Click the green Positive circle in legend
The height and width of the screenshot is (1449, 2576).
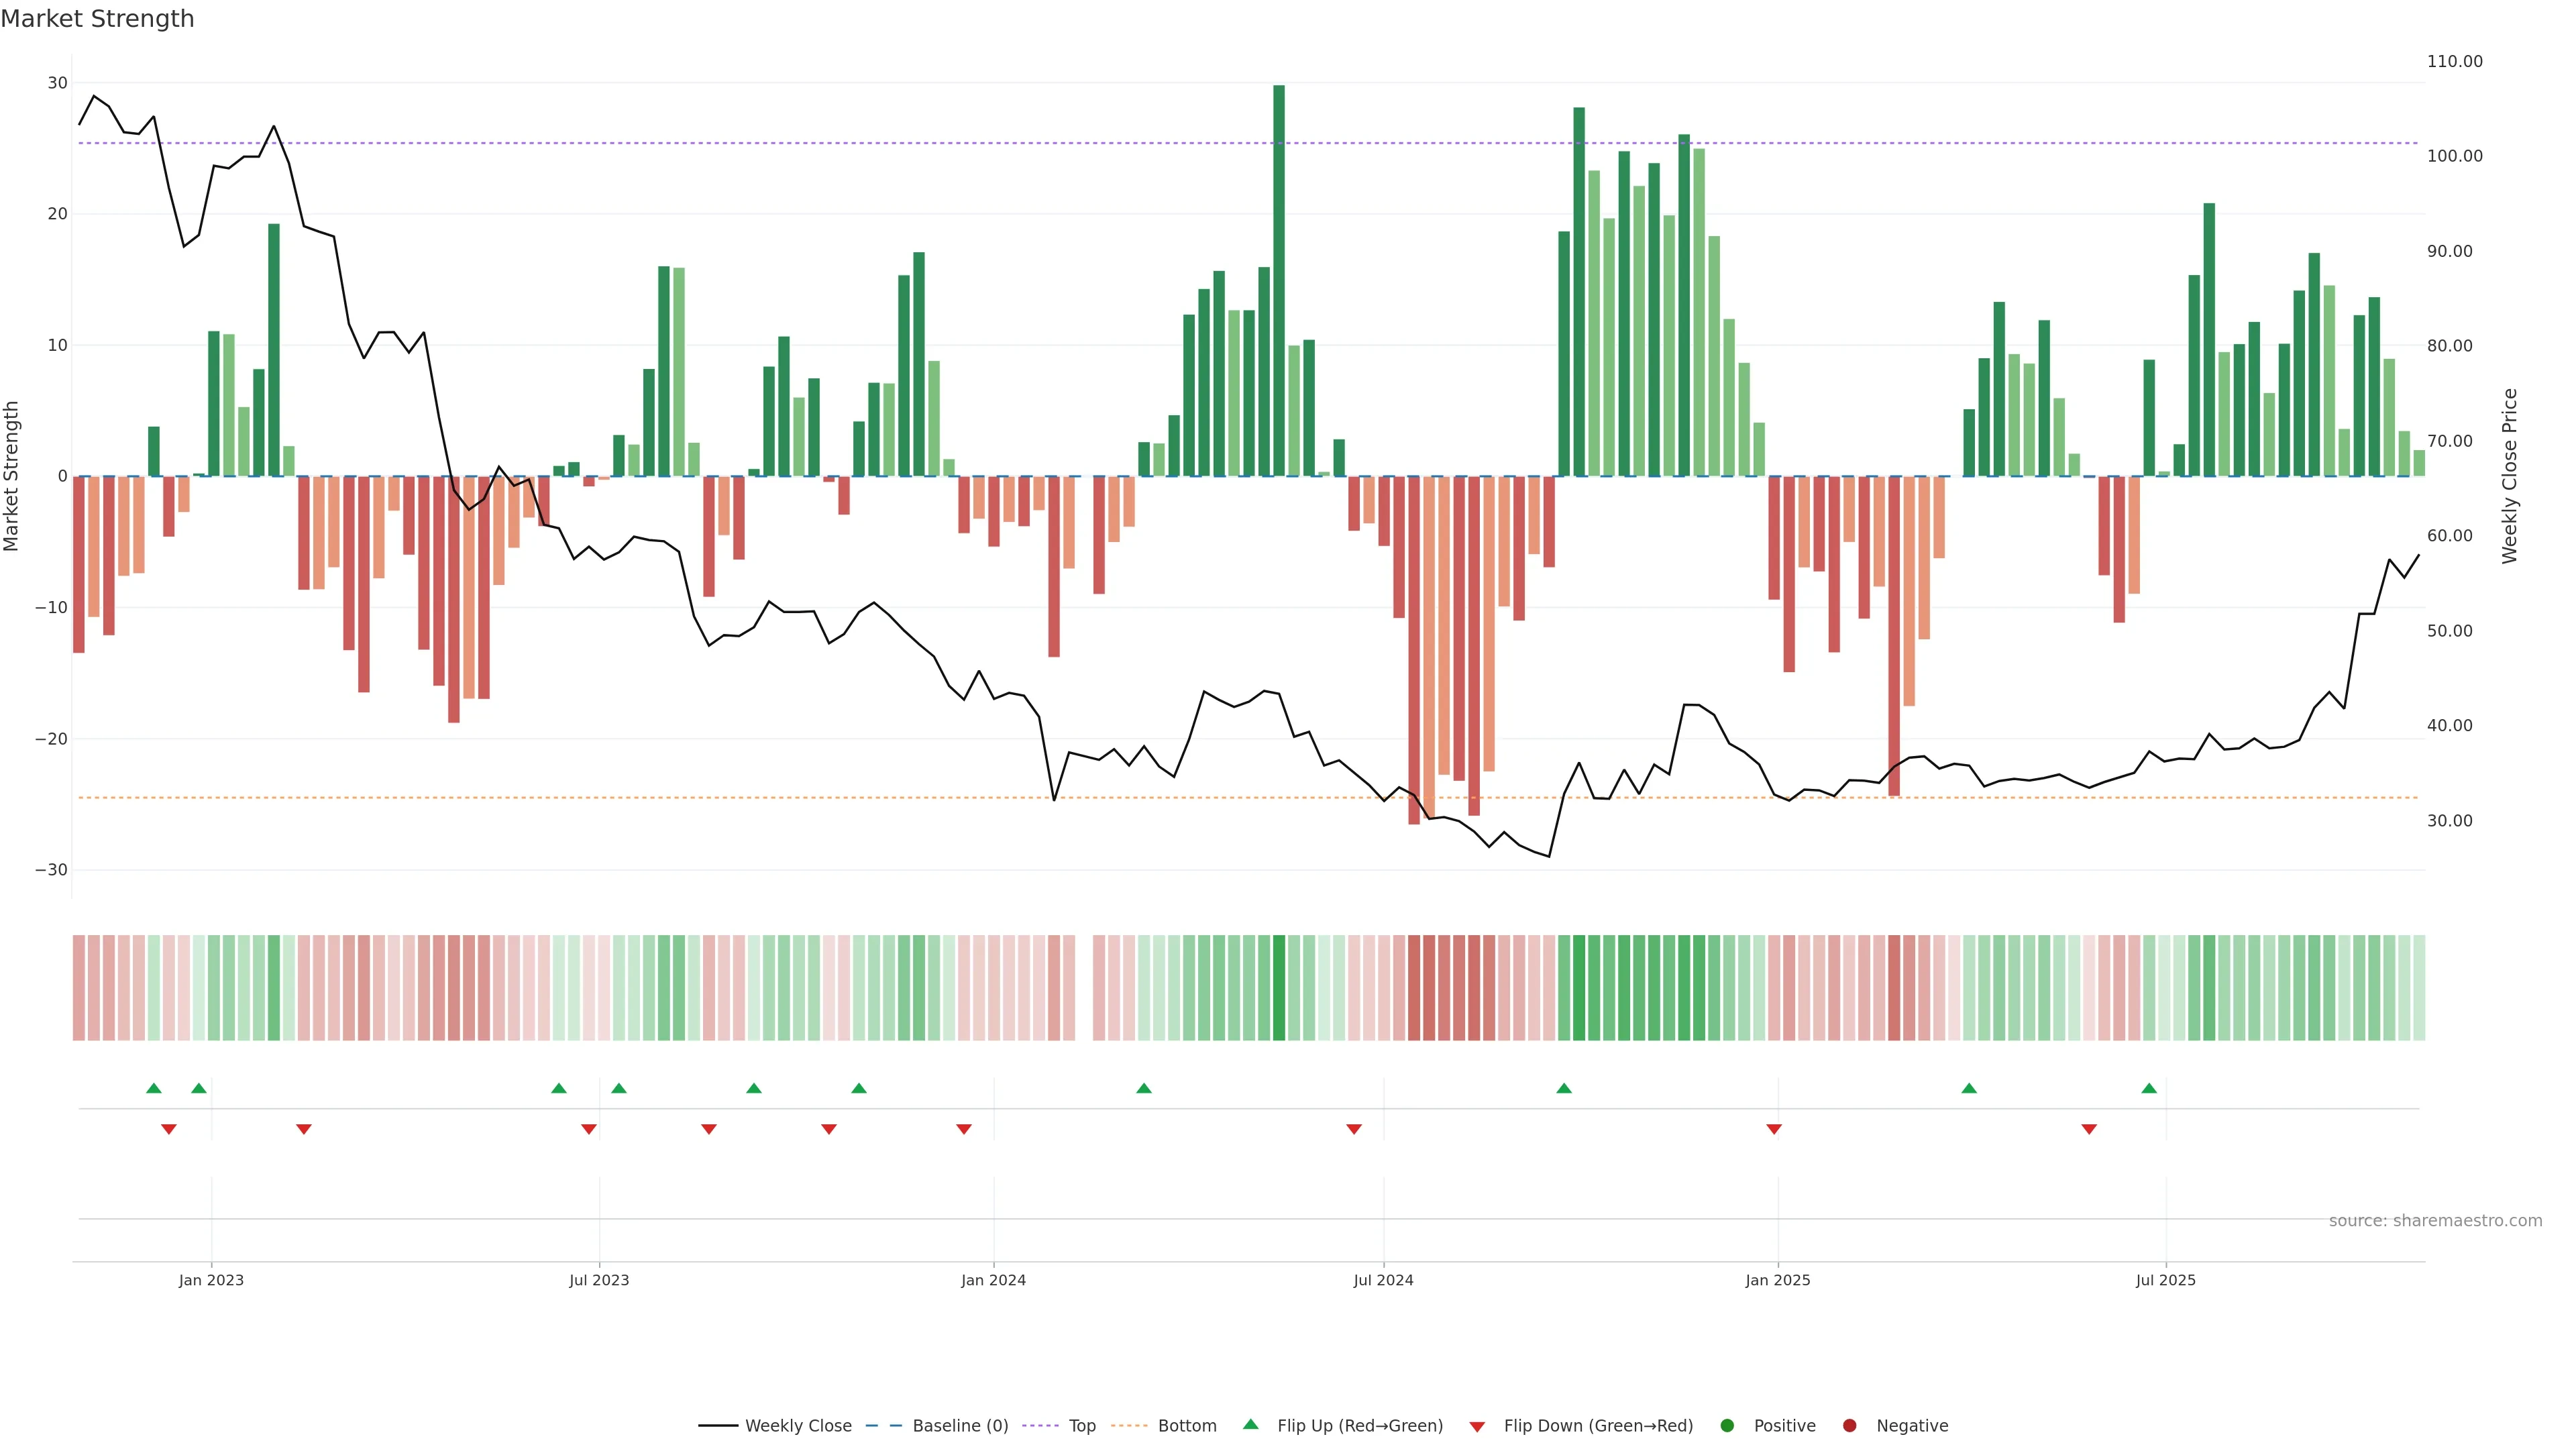click(x=1727, y=1426)
